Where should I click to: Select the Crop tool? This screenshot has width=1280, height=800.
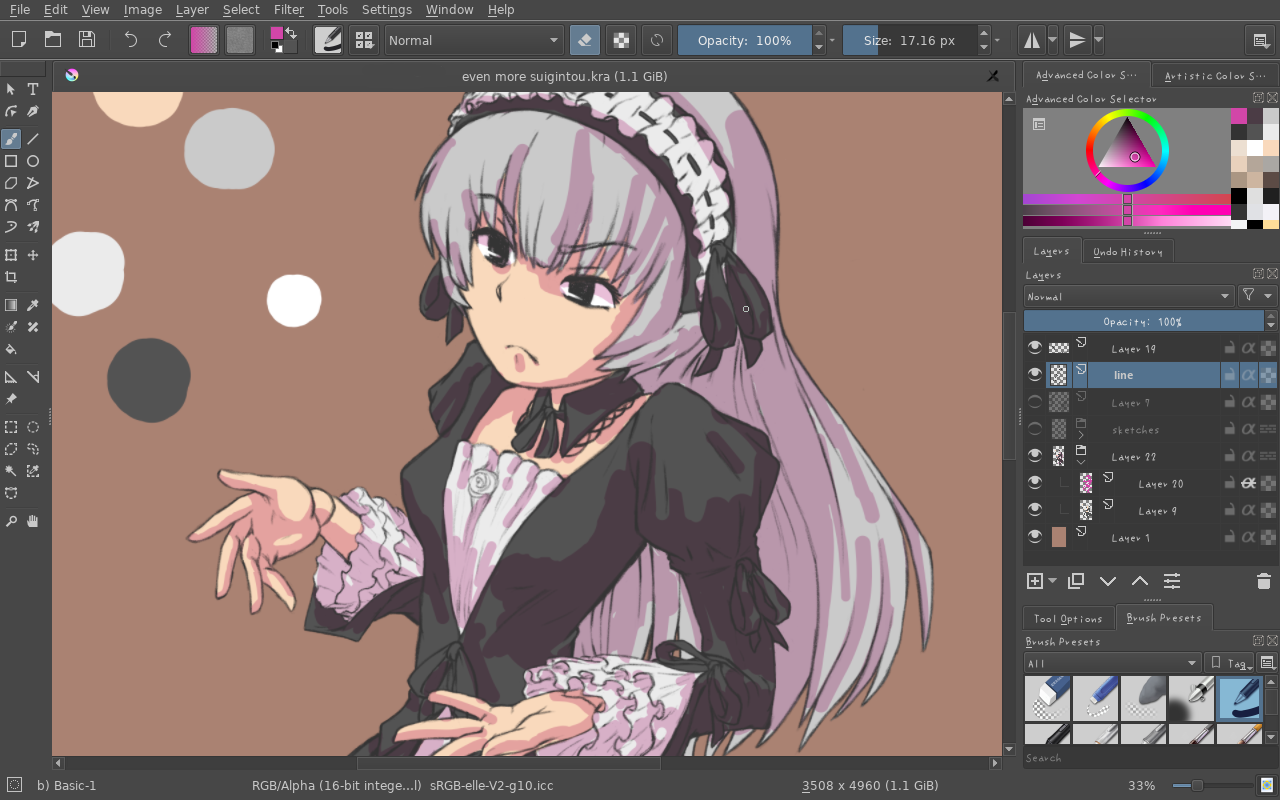[11, 277]
